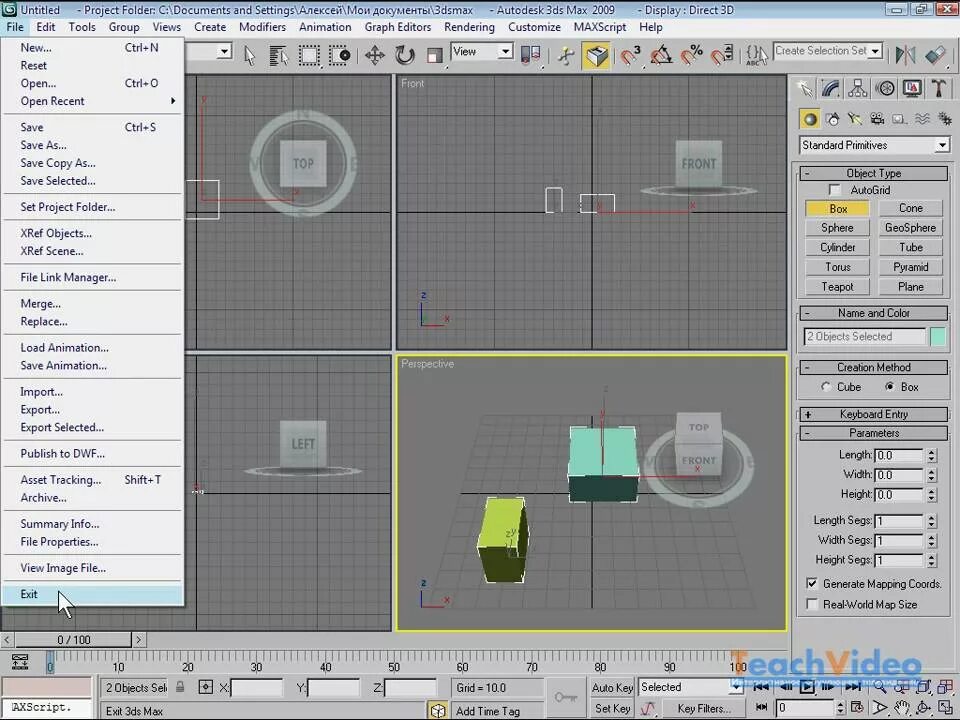This screenshot has width=960, height=720.
Task: Click the GeoSphere primitive button
Action: pyautogui.click(x=910, y=228)
